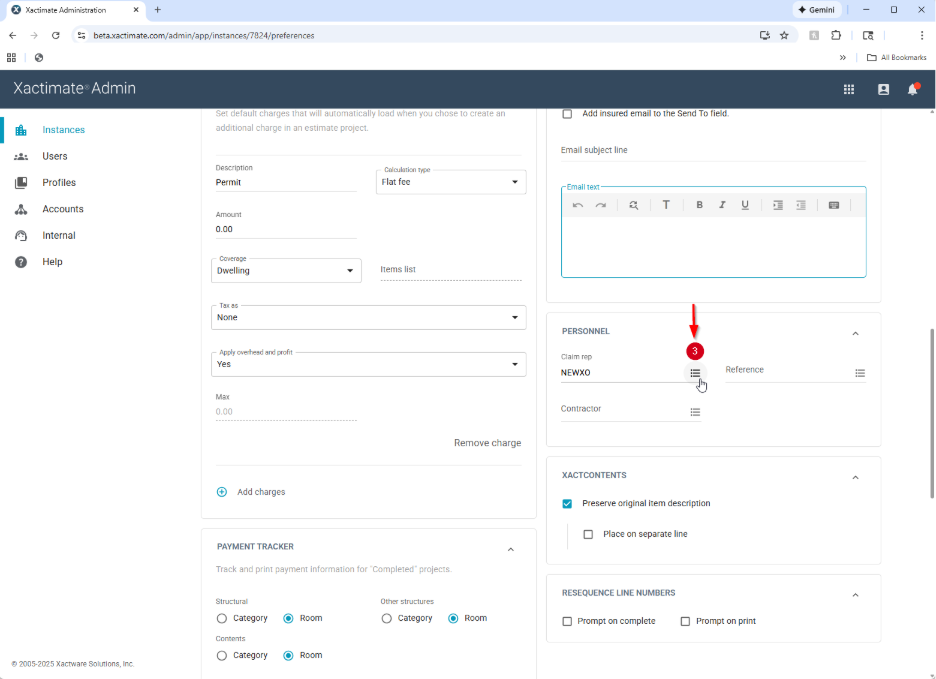Click Remove charge

[487, 443]
